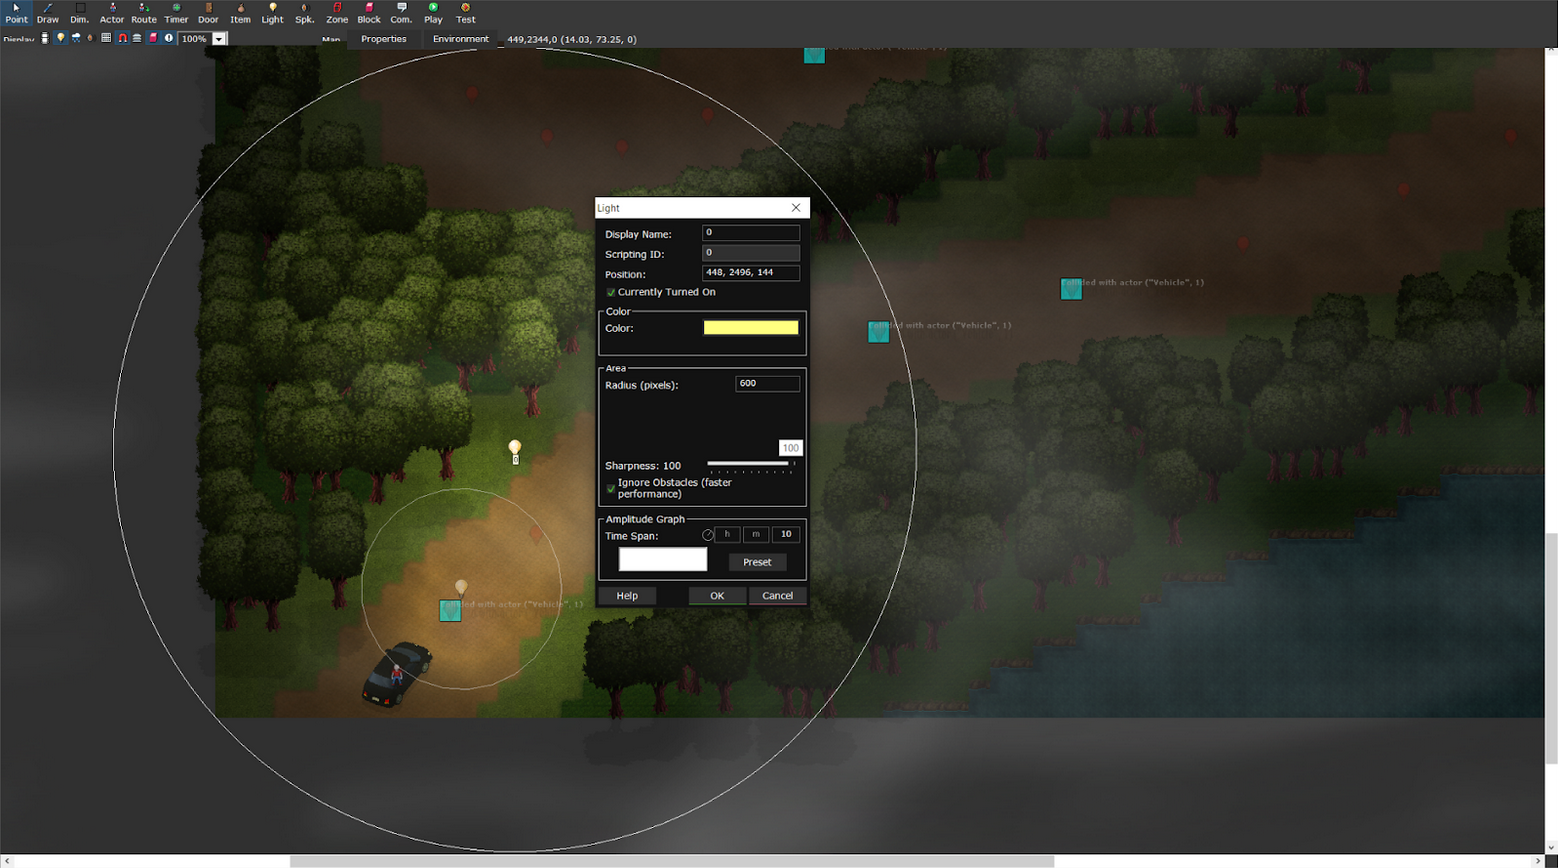The height and width of the screenshot is (868, 1558).
Task: Uncheck Ignore Obstacles checkbox
Action: [x=611, y=488]
